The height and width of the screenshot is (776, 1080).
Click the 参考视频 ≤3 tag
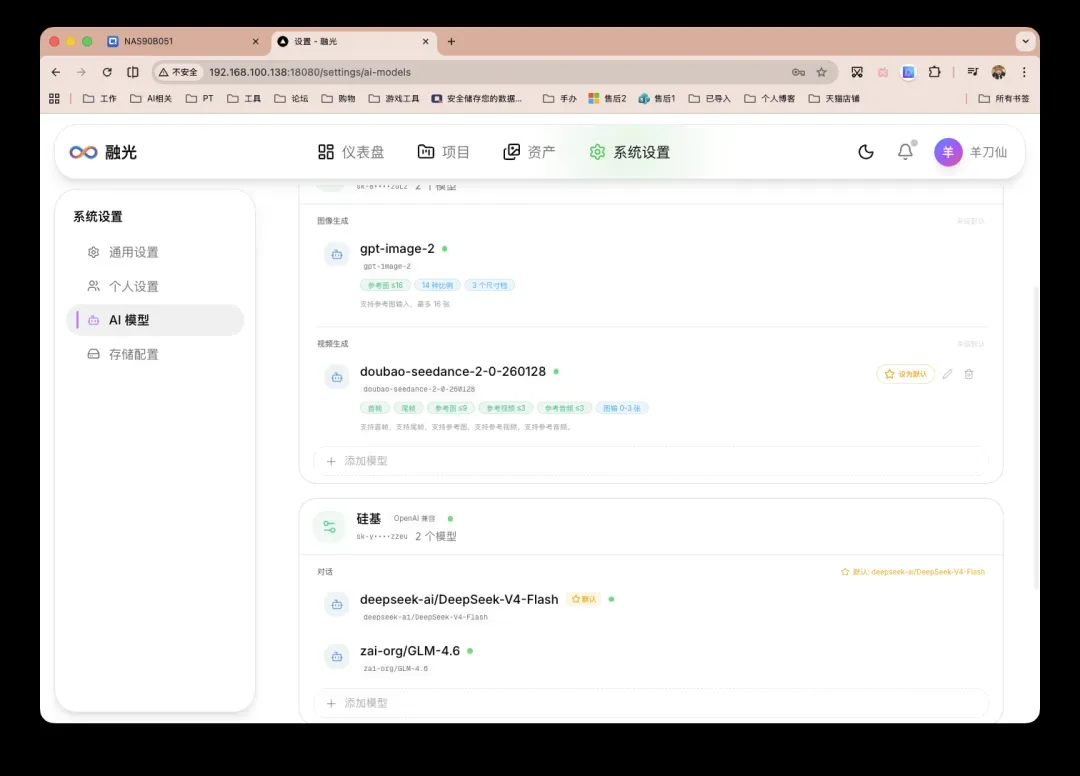click(x=506, y=408)
